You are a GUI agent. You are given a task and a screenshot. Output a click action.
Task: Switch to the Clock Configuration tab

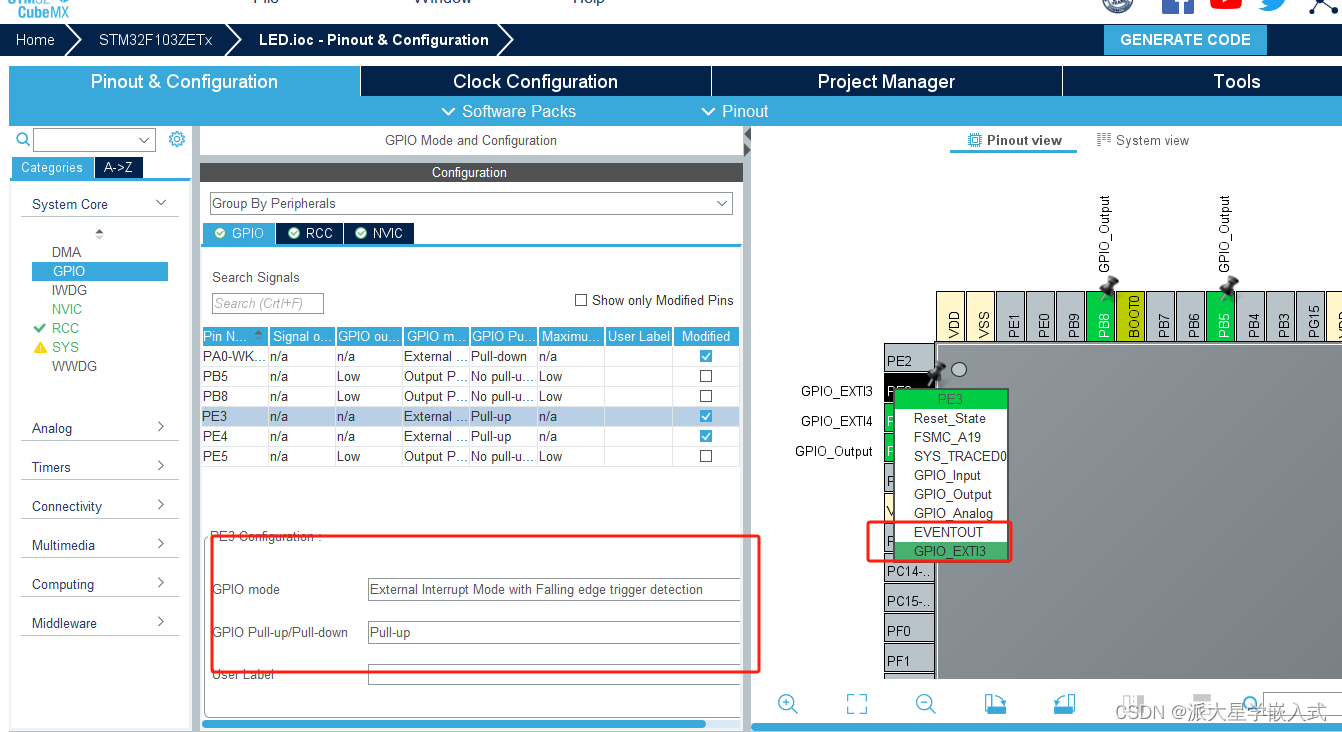(535, 82)
